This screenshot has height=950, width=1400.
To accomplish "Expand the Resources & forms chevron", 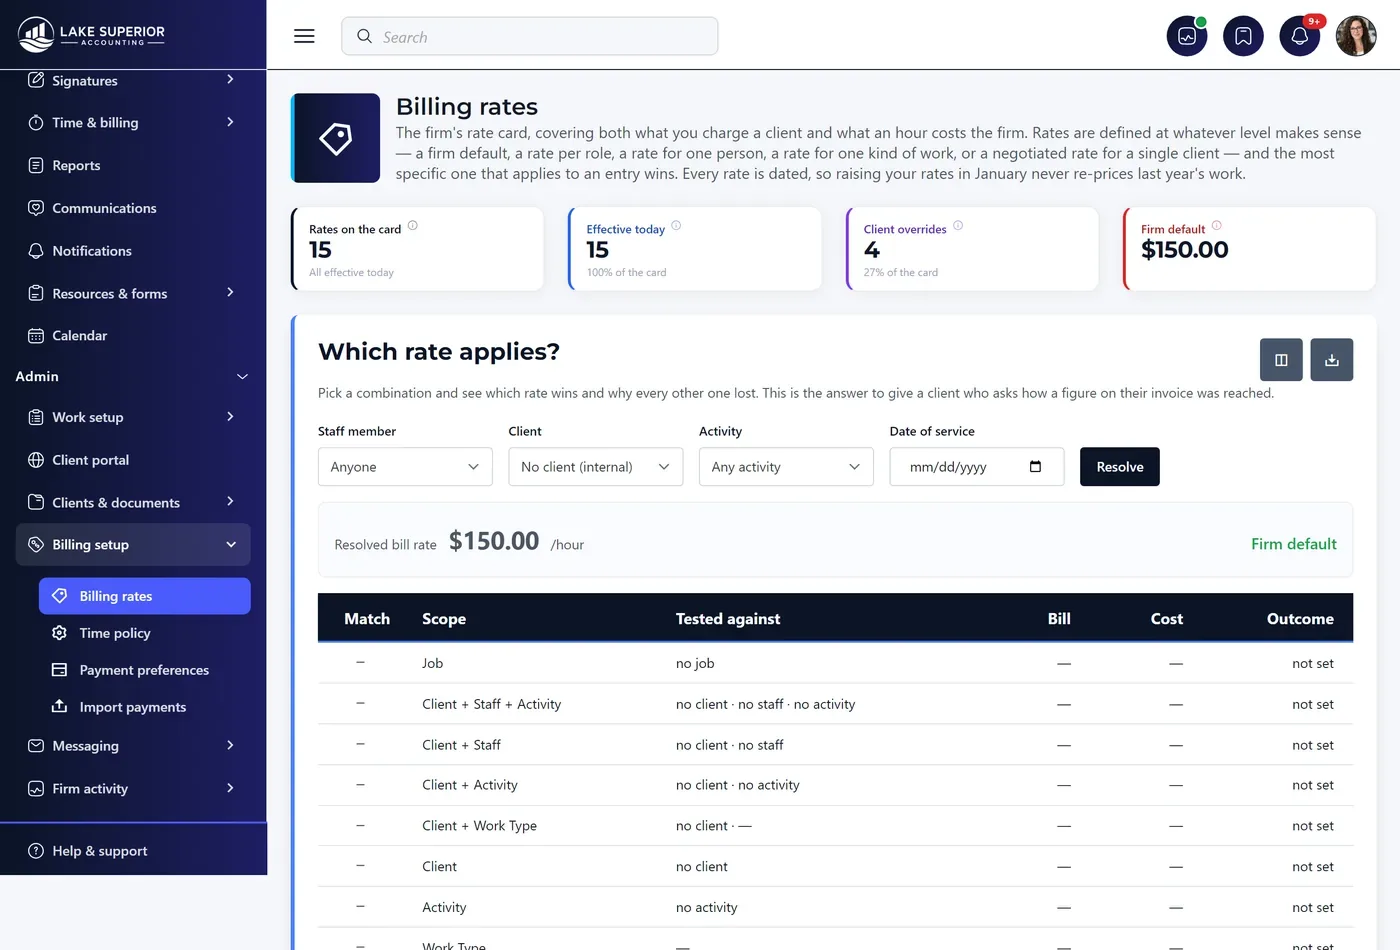I will [x=230, y=293].
